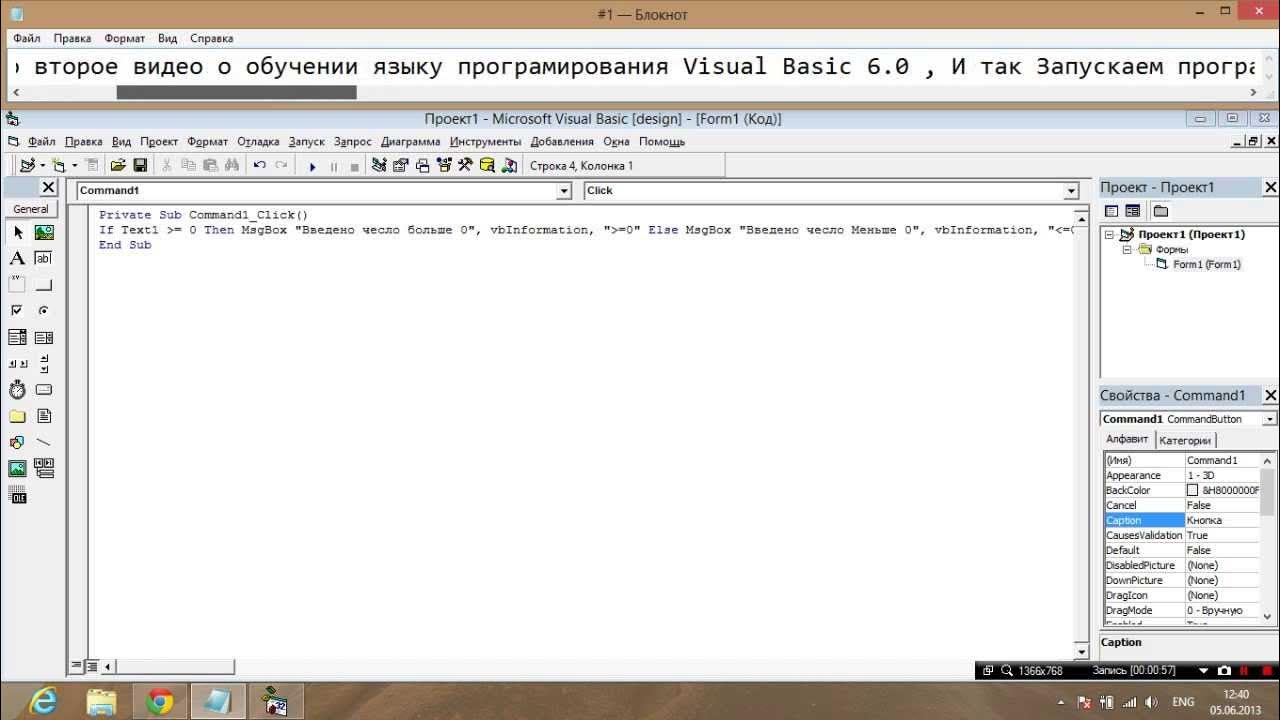1280x720 pixels.
Task: Switch to the Алфавит properties tab
Action: pyautogui.click(x=1127, y=440)
